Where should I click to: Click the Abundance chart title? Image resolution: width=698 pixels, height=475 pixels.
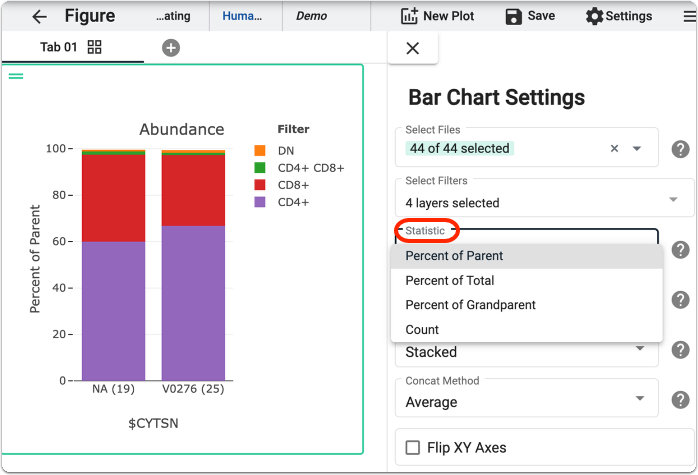point(182,129)
